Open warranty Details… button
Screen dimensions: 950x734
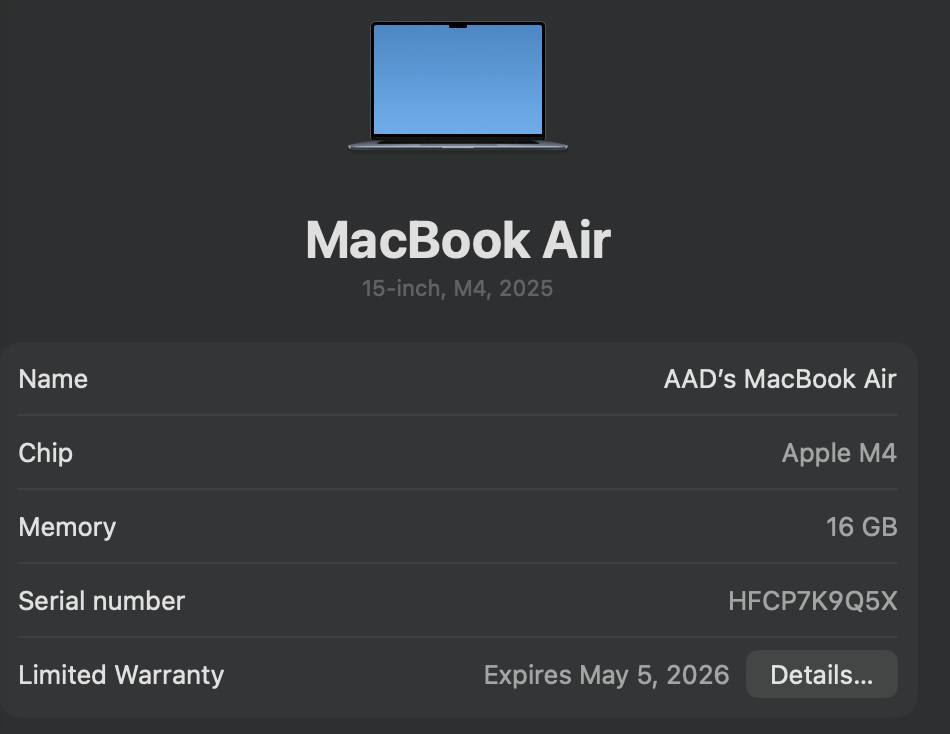tap(821, 675)
